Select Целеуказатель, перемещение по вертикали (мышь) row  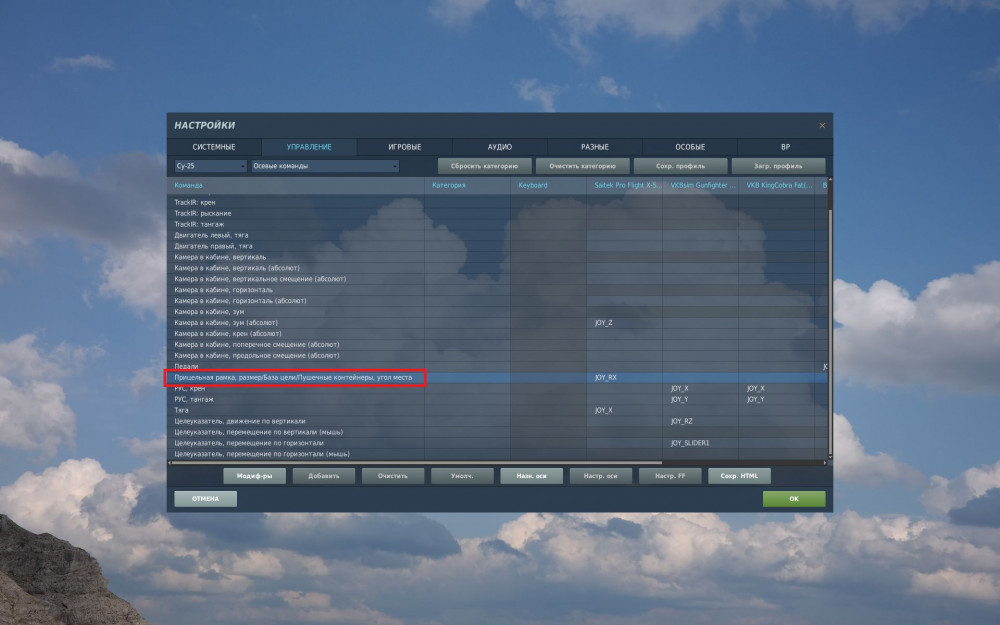tap(497, 432)
